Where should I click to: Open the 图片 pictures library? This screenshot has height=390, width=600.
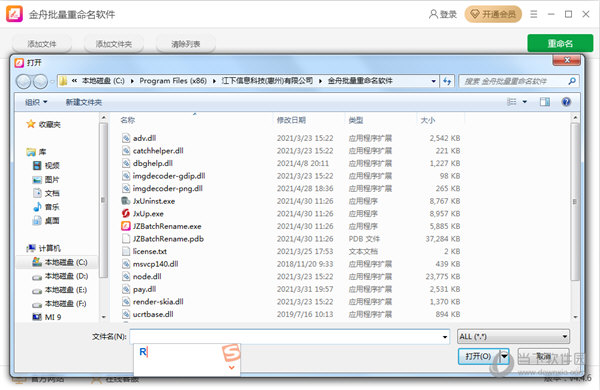pos(46,179)
